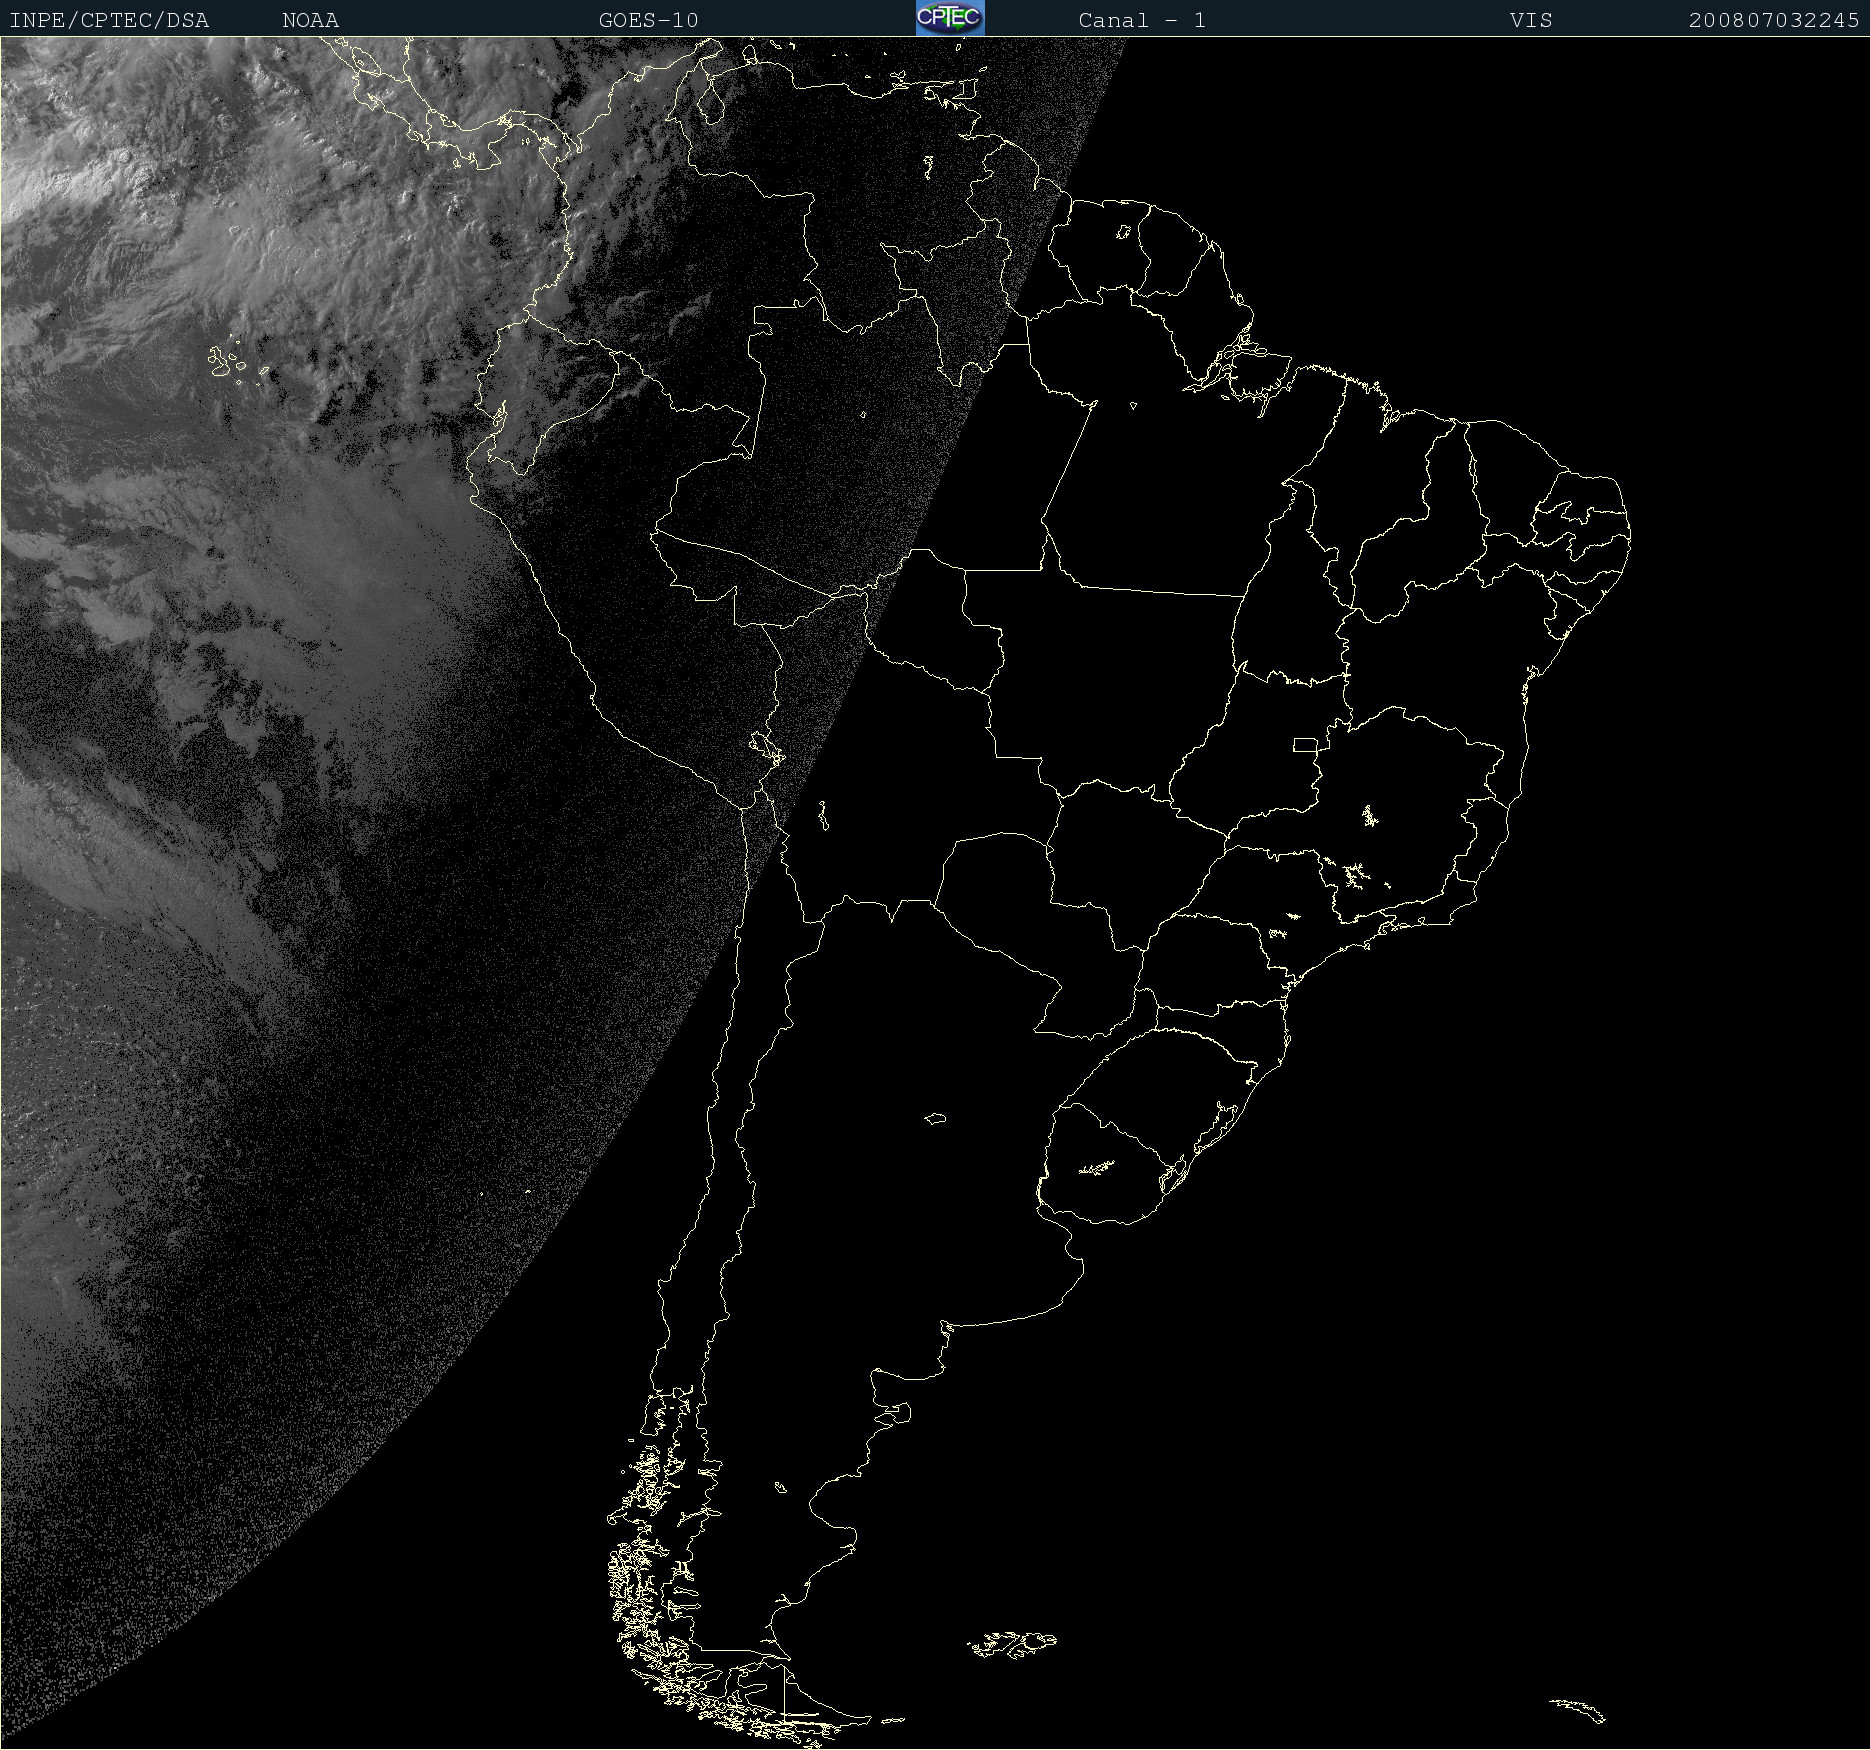Viewport: 1870px width, 1750px height.
Task: Select the VIS label in the header
Action: (x=1531, y=20)
